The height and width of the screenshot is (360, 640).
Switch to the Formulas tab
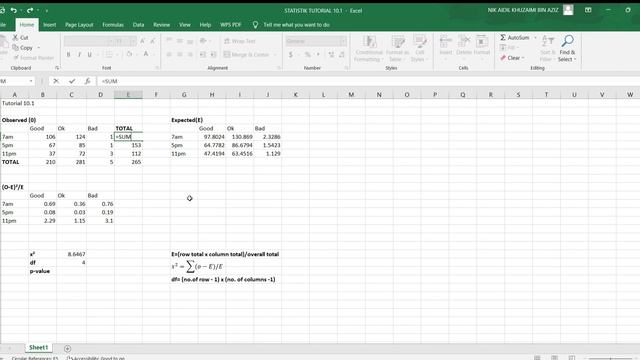(x=113, y=25)
